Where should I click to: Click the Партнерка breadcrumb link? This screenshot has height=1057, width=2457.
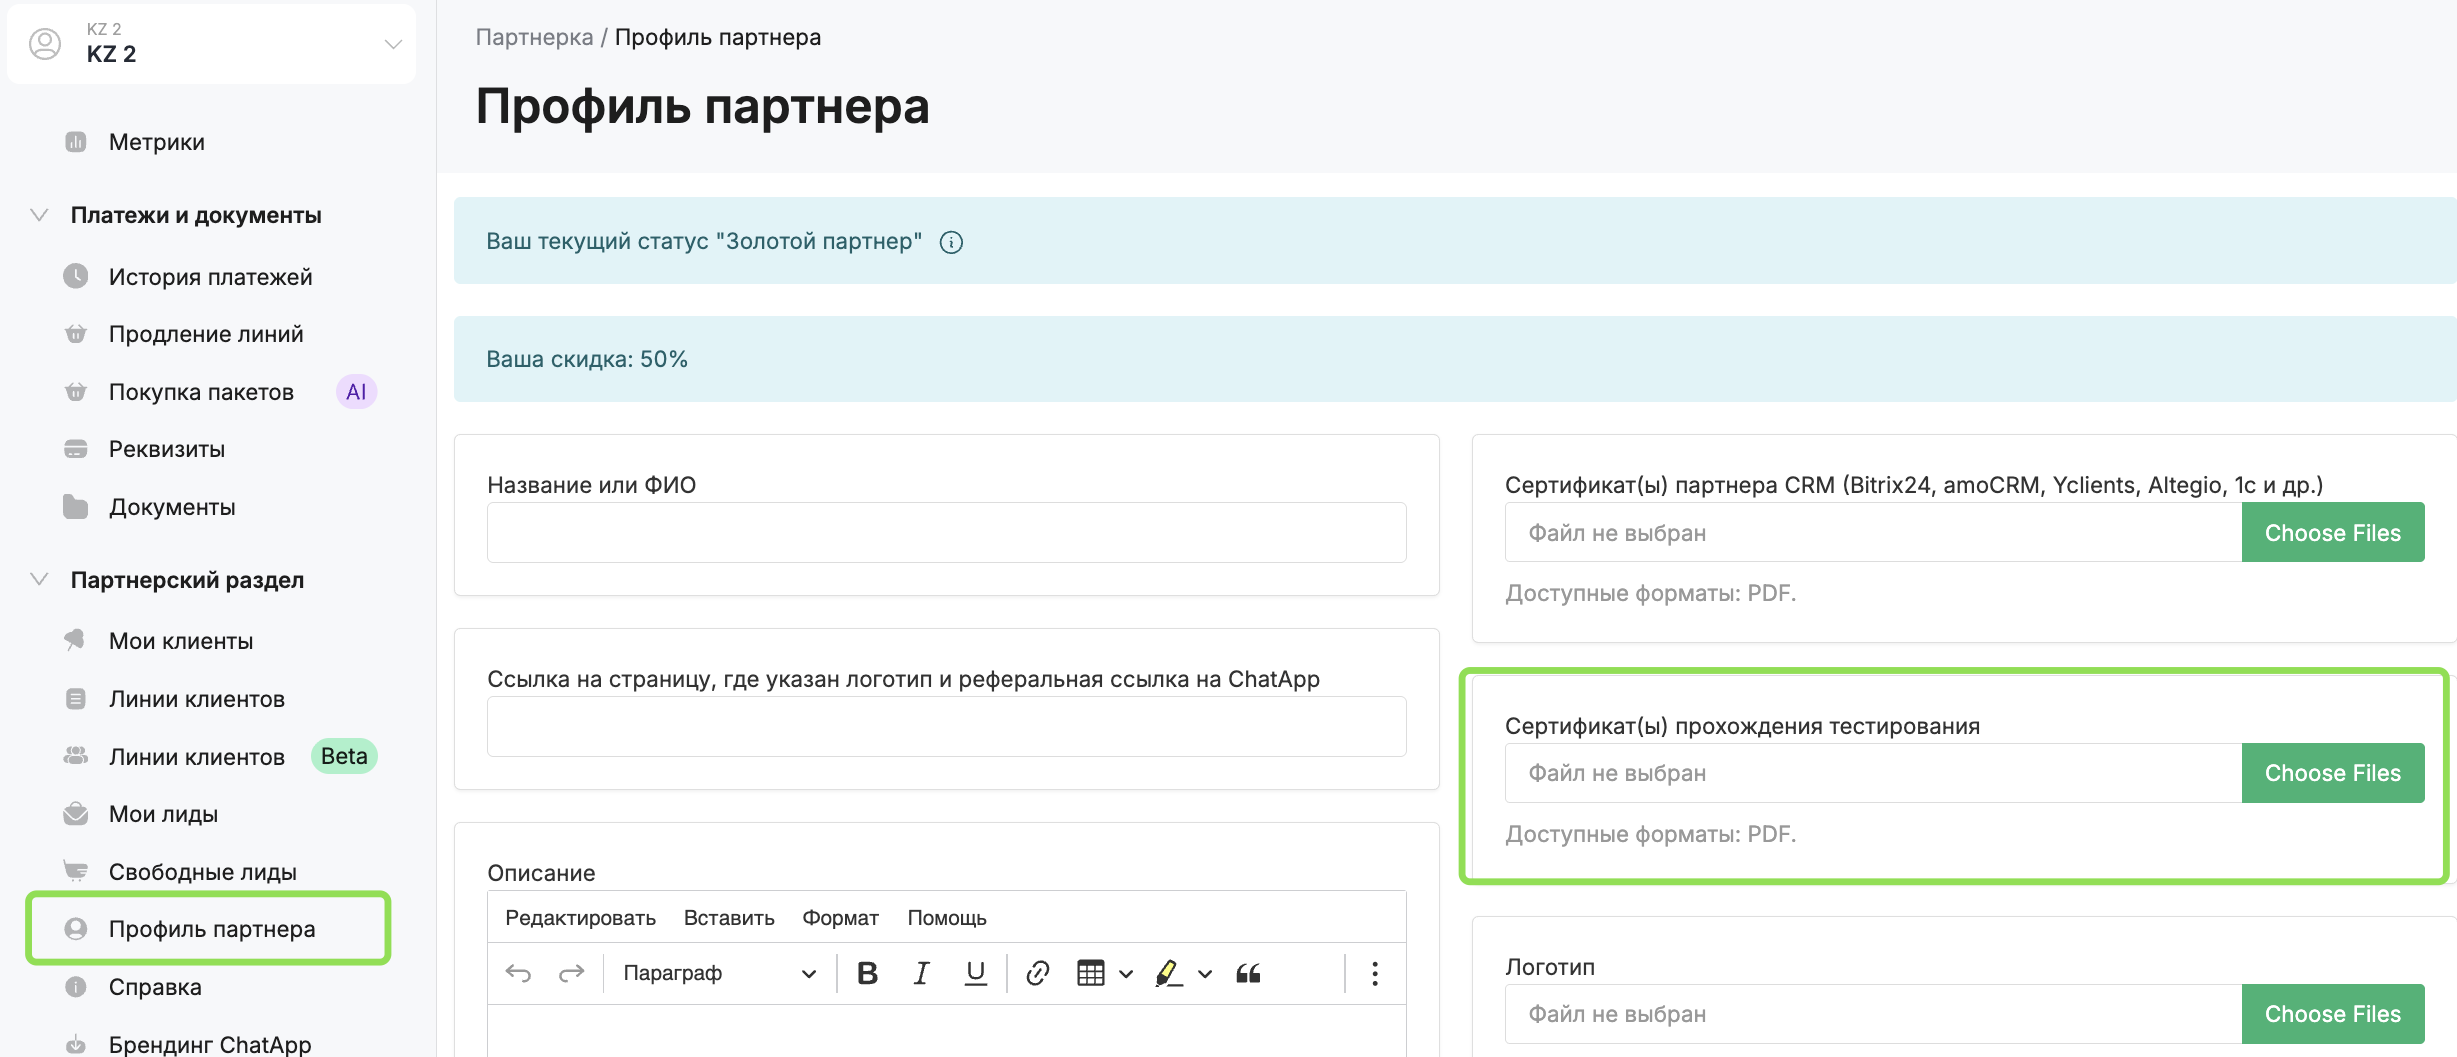(534, 37)
